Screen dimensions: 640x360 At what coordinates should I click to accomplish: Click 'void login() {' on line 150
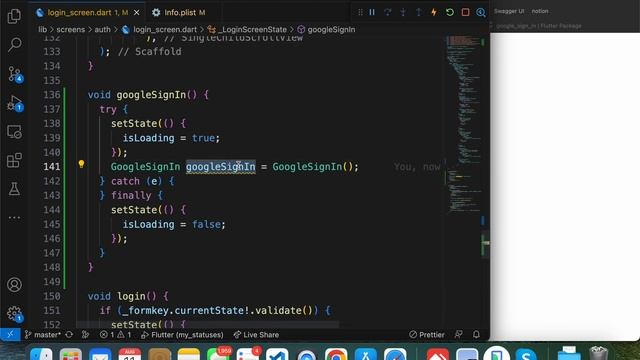coord(128,296)
